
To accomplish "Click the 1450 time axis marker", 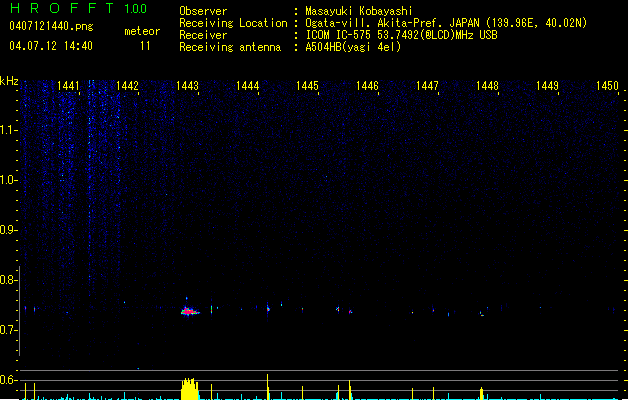I will (607, 86).
